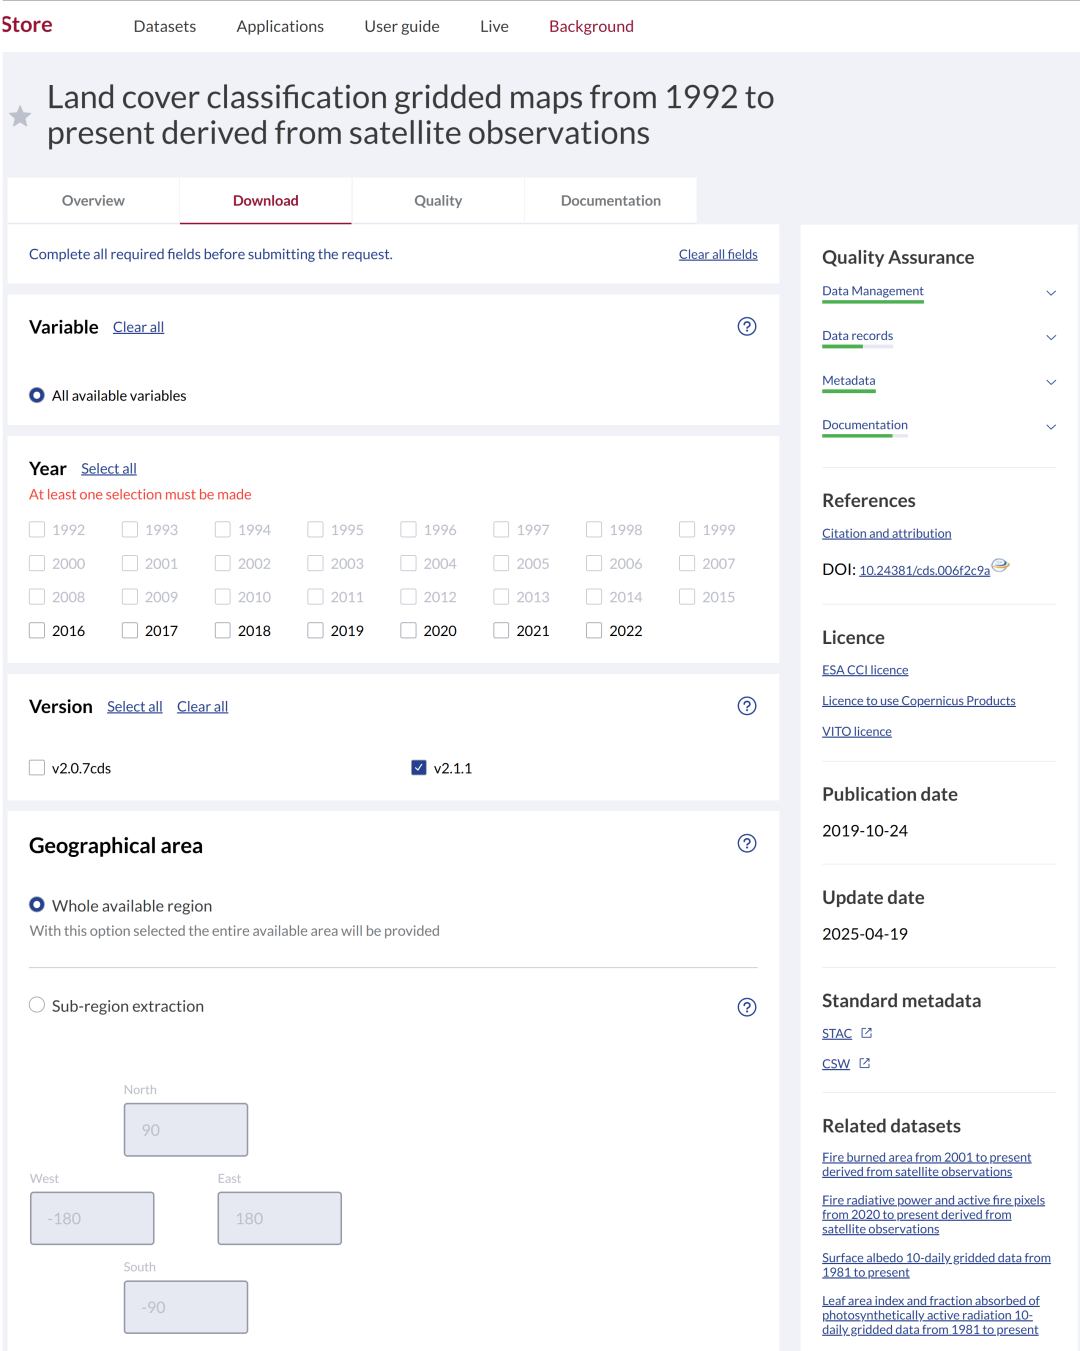The width and height of the screenshot is (1080, 1351).
Task: Check the v2.0.7cds version checkbox
Action: click(x=37, y=768)
